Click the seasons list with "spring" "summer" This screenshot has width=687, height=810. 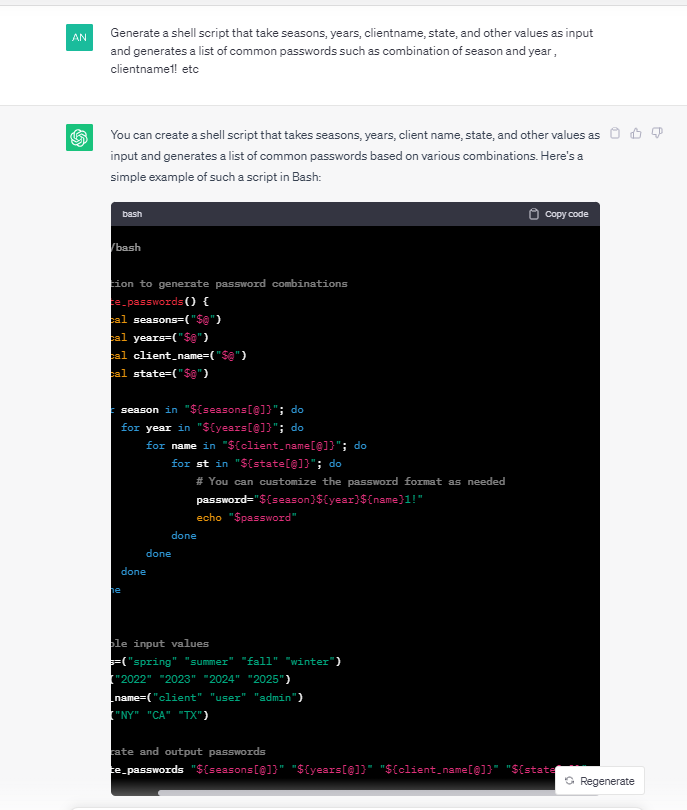[x=230, y=661]
